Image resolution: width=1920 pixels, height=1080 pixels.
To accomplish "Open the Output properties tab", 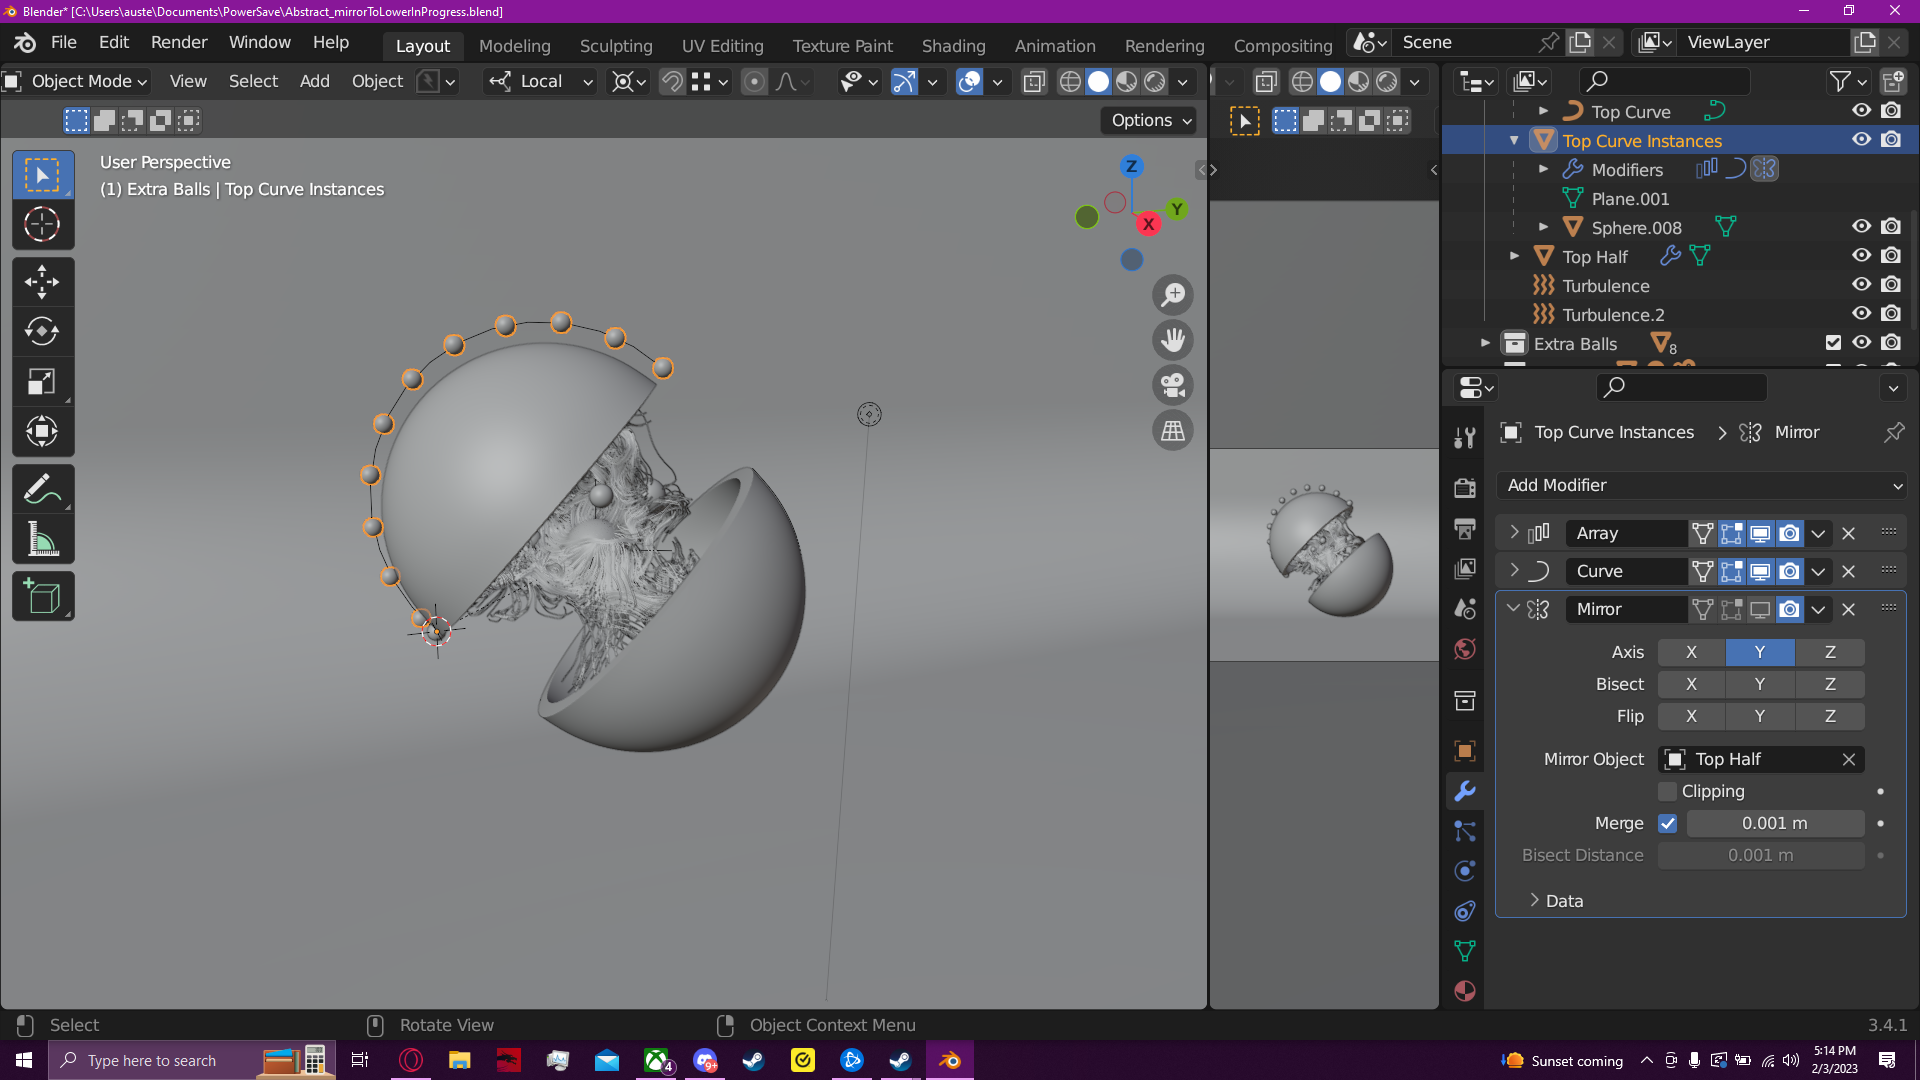I will click(1465, 528).
